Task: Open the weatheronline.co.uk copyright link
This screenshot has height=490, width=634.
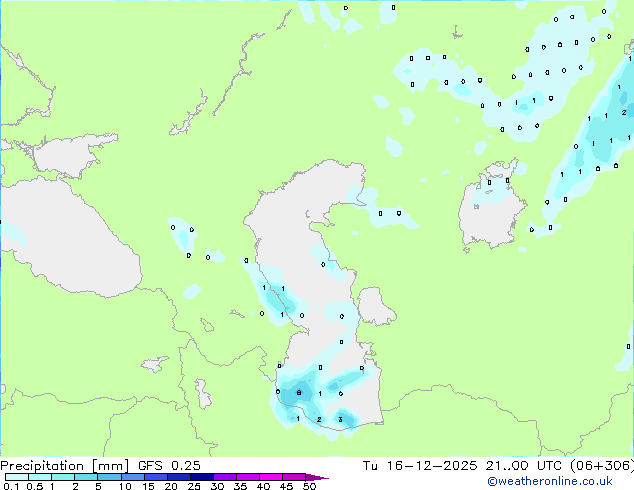Action: pos(550,481)
